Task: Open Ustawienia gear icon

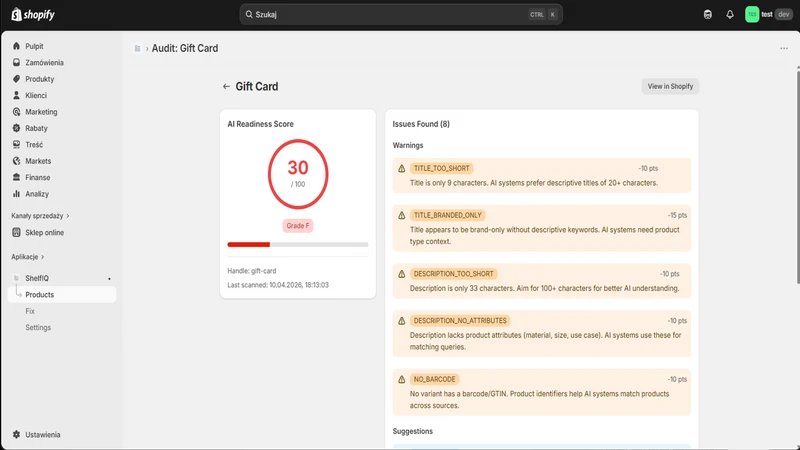Action: (x=16, y=434)
